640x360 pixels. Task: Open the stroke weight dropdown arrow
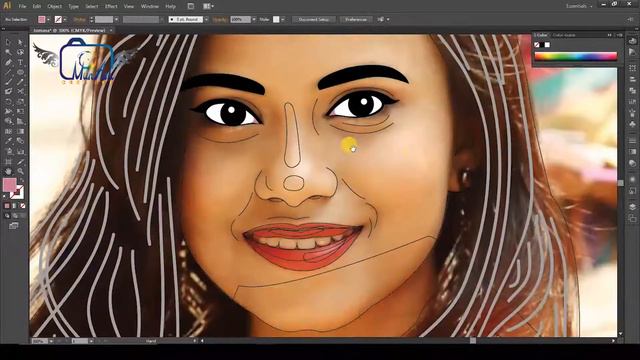point(116,19)
